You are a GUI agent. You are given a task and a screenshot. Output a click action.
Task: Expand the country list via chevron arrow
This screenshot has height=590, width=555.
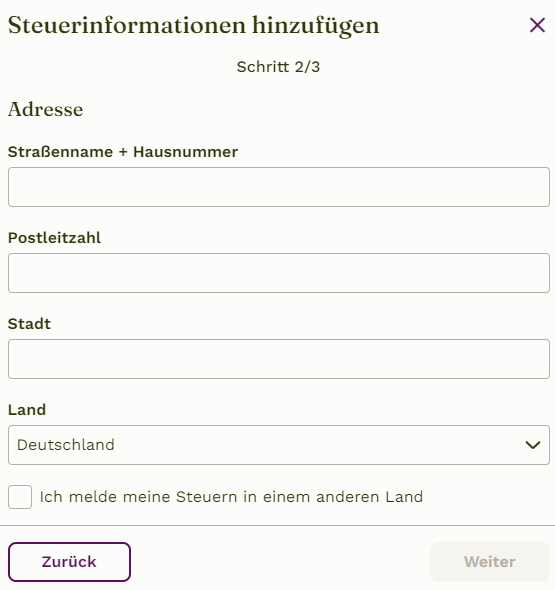533,445
